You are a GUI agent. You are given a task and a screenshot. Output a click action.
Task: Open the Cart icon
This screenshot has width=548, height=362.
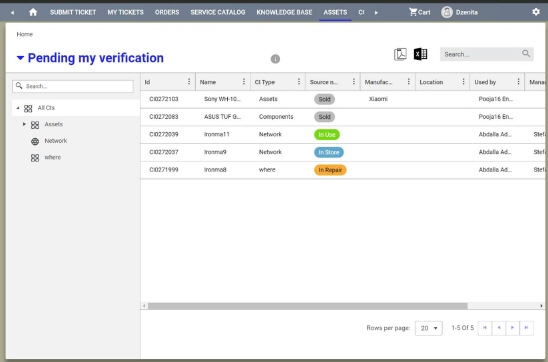click(x=413, y=12)
